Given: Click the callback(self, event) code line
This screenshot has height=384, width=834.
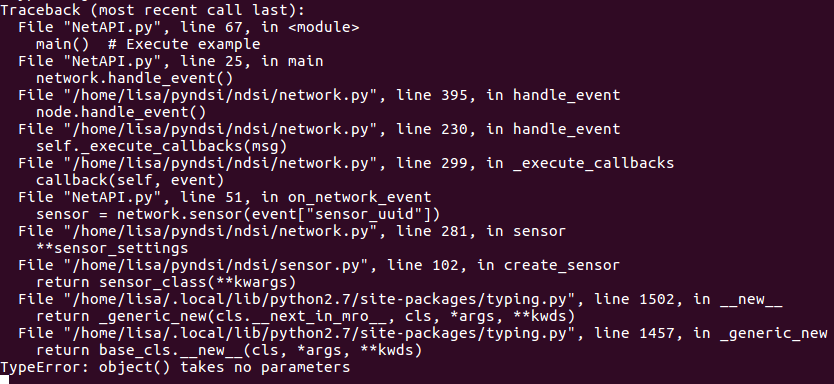Looking at the screenshot, I should (x=130, y=180).
